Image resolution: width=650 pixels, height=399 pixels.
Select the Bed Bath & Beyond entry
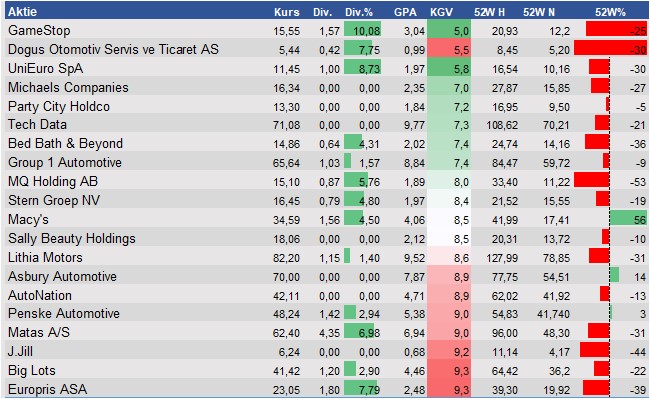click(x=65, y=143)
